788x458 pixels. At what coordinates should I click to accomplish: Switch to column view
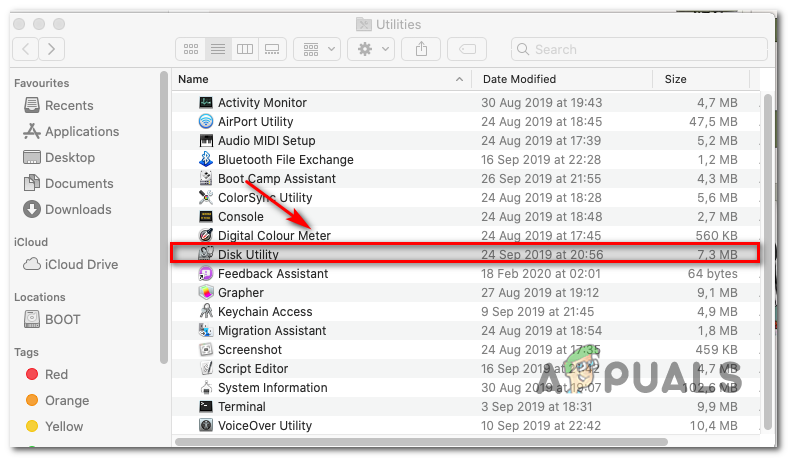pyautogui.click(x=245, y=49)
